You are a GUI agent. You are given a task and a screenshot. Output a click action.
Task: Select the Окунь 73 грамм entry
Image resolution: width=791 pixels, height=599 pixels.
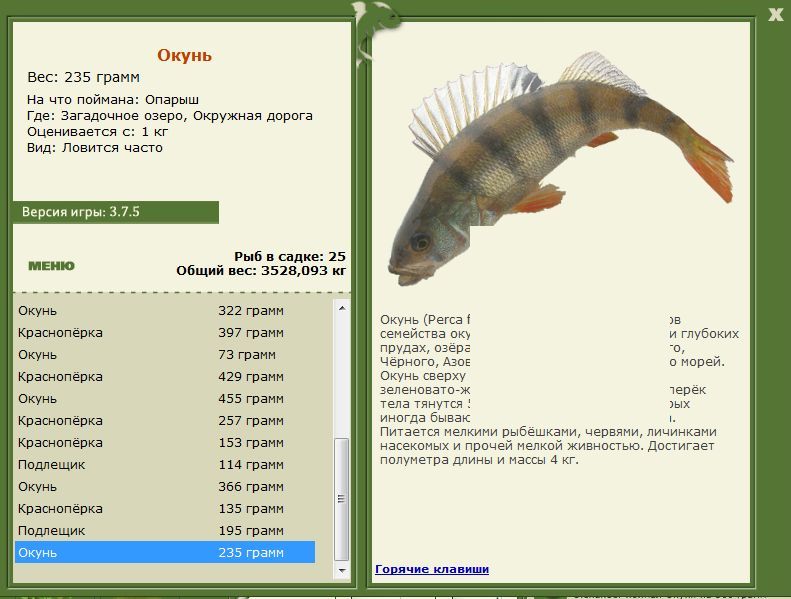[165, 355]
